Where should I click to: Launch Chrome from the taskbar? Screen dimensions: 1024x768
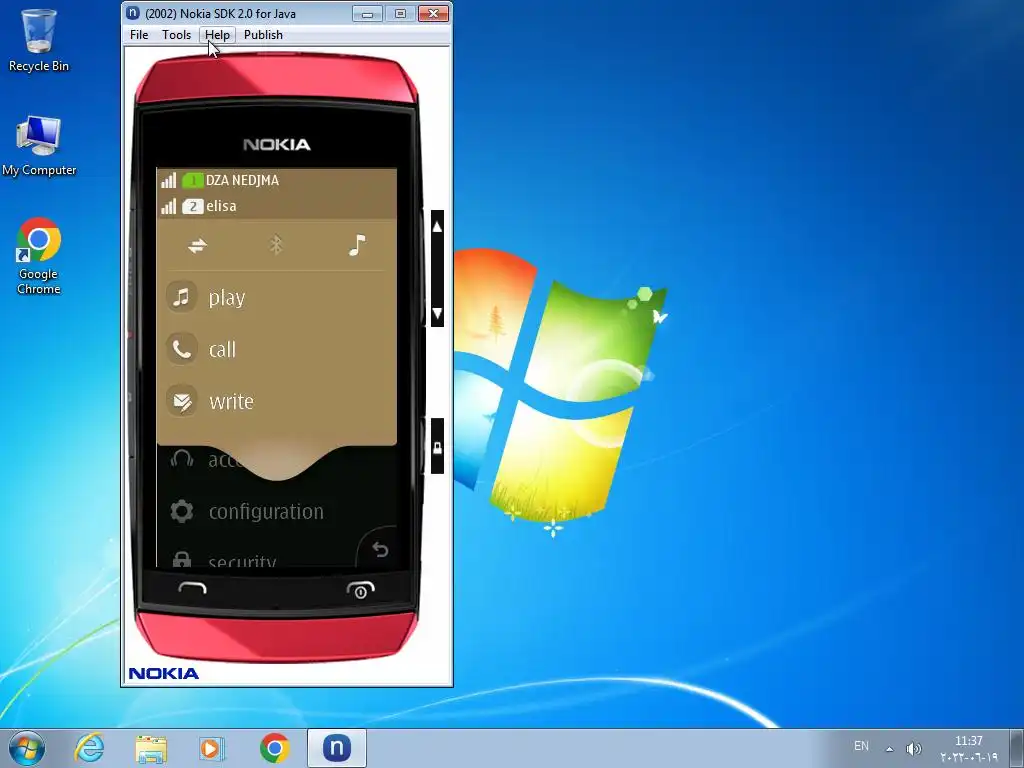click(x=274, y=748)
